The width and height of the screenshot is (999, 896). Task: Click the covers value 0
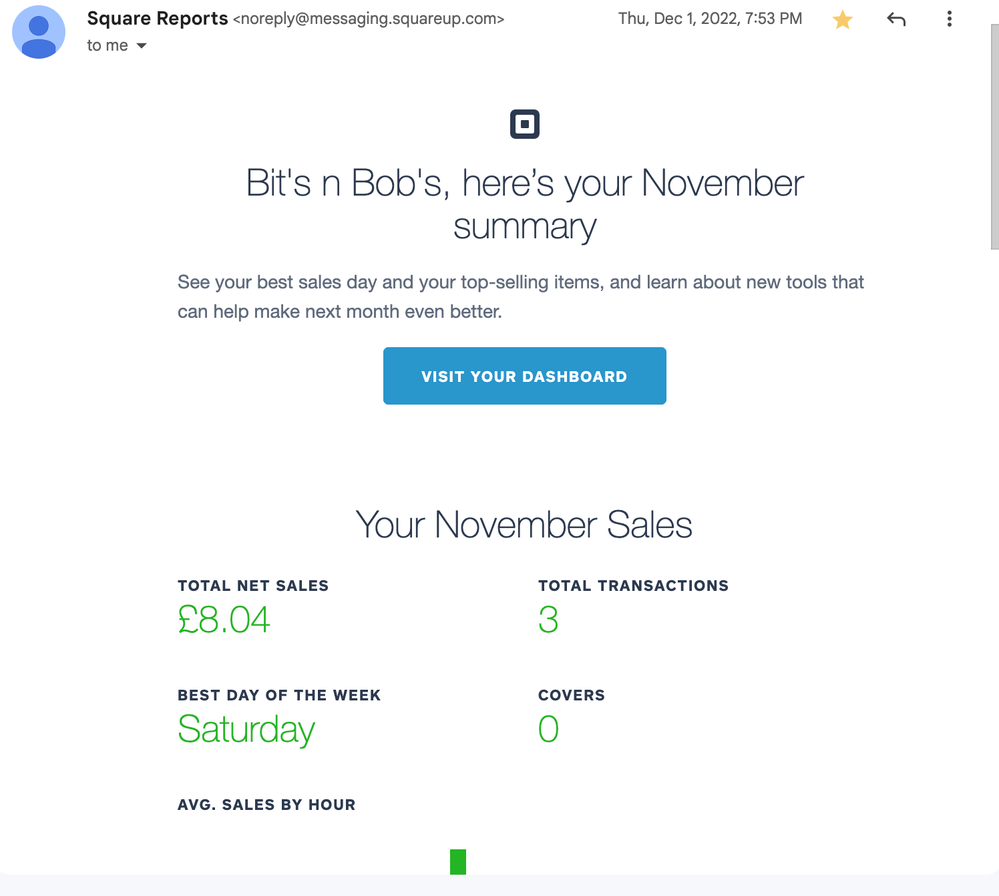pyautogui.click(x=548, y=729)
